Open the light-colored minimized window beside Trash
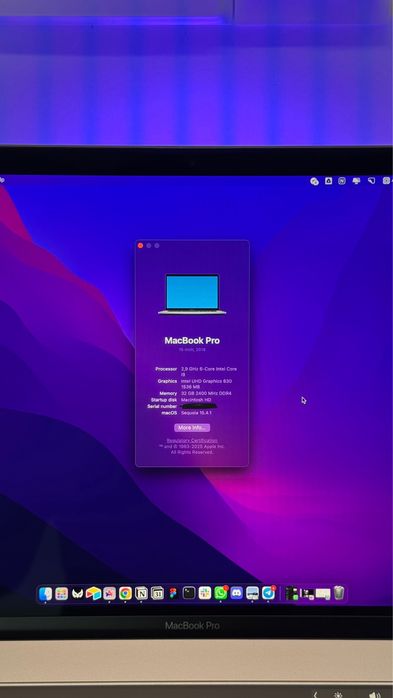 (323, 594)
